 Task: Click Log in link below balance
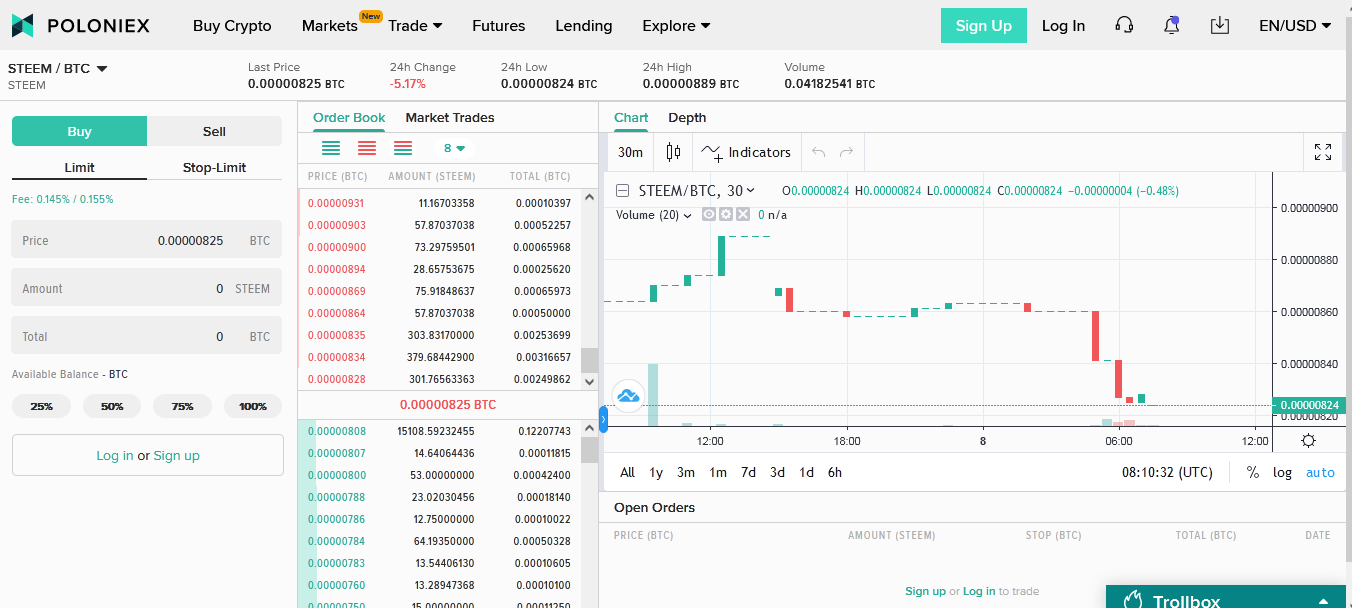115,455
